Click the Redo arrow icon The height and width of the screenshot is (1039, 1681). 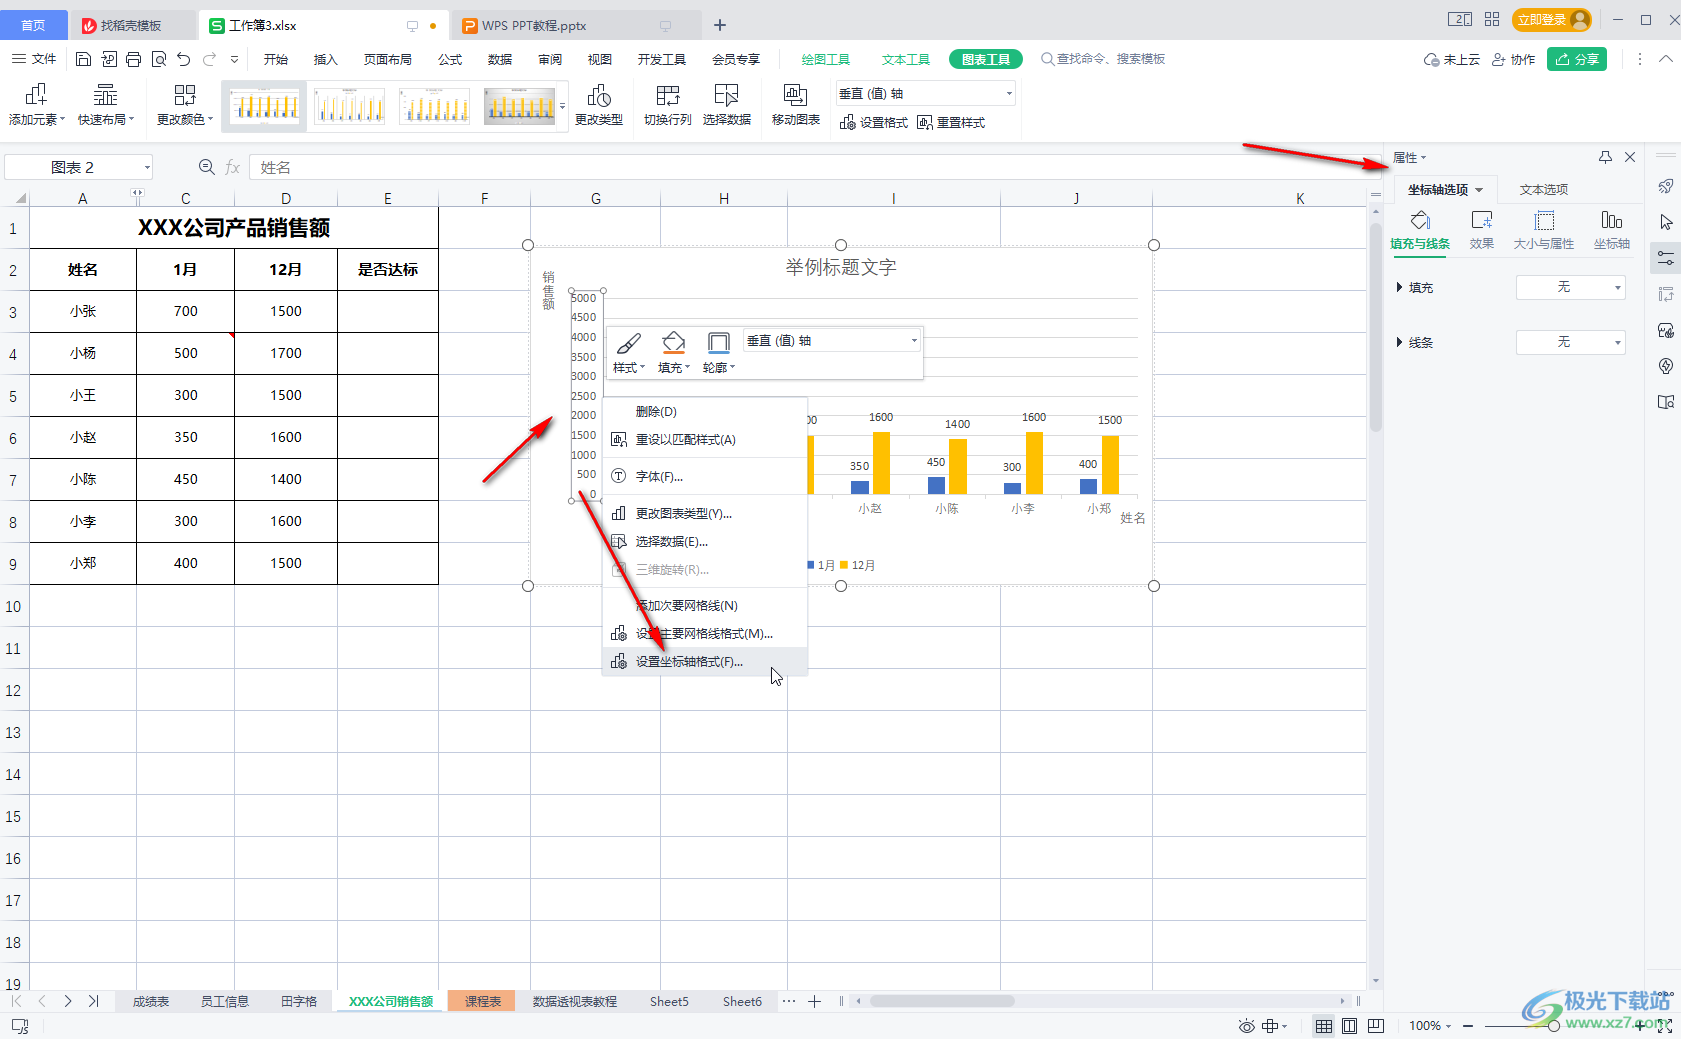209,59
